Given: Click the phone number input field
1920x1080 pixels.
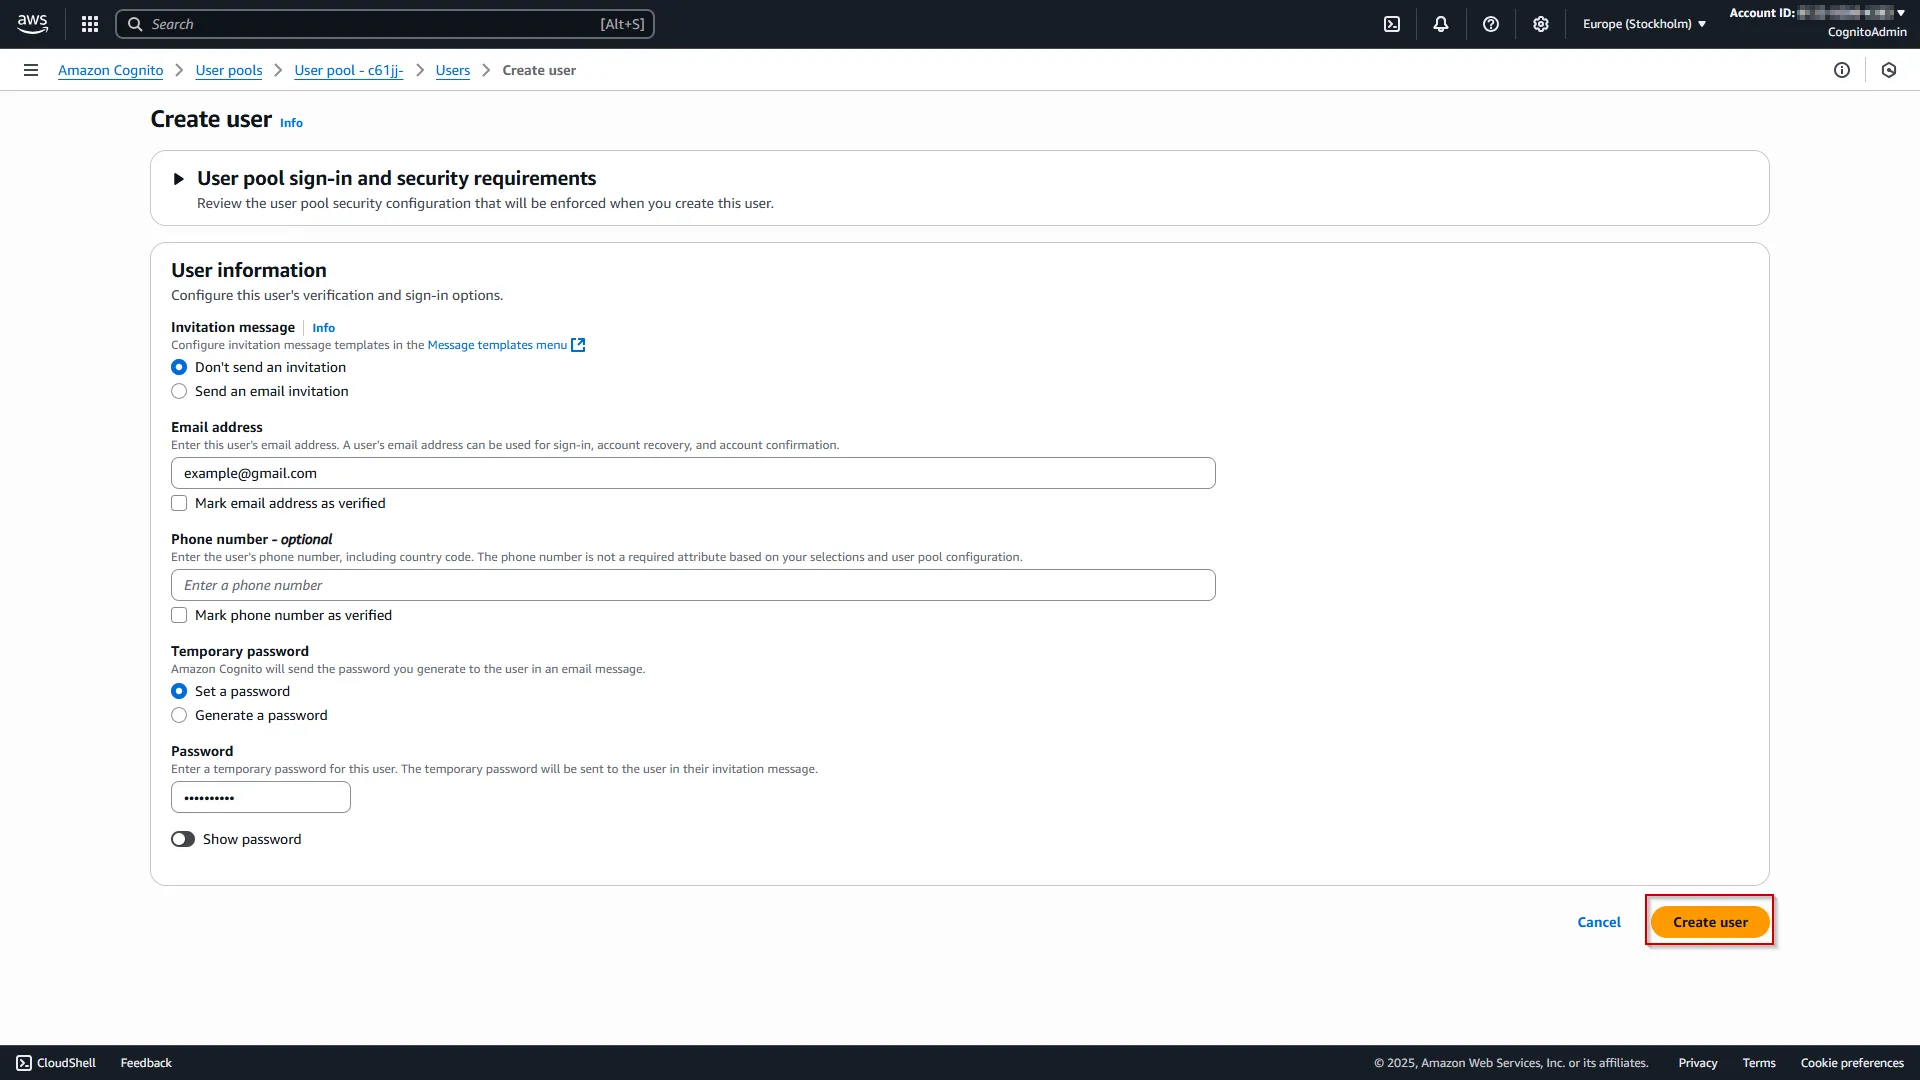Looking at the screenshot, I should click(x=693, y=585).
